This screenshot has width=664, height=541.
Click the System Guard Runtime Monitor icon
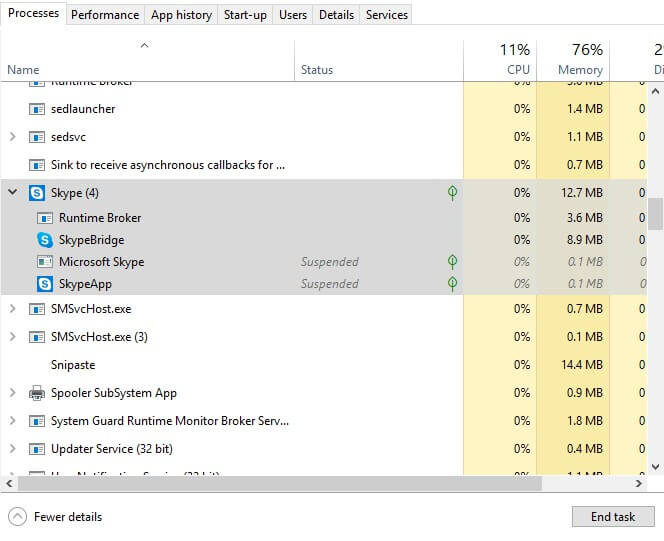[37, 421]
